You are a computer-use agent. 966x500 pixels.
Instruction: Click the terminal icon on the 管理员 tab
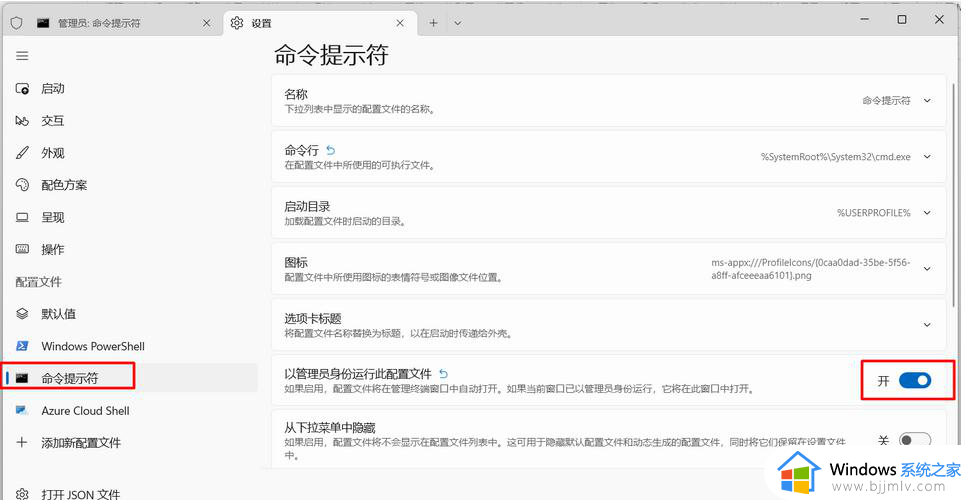click(43, 23)
